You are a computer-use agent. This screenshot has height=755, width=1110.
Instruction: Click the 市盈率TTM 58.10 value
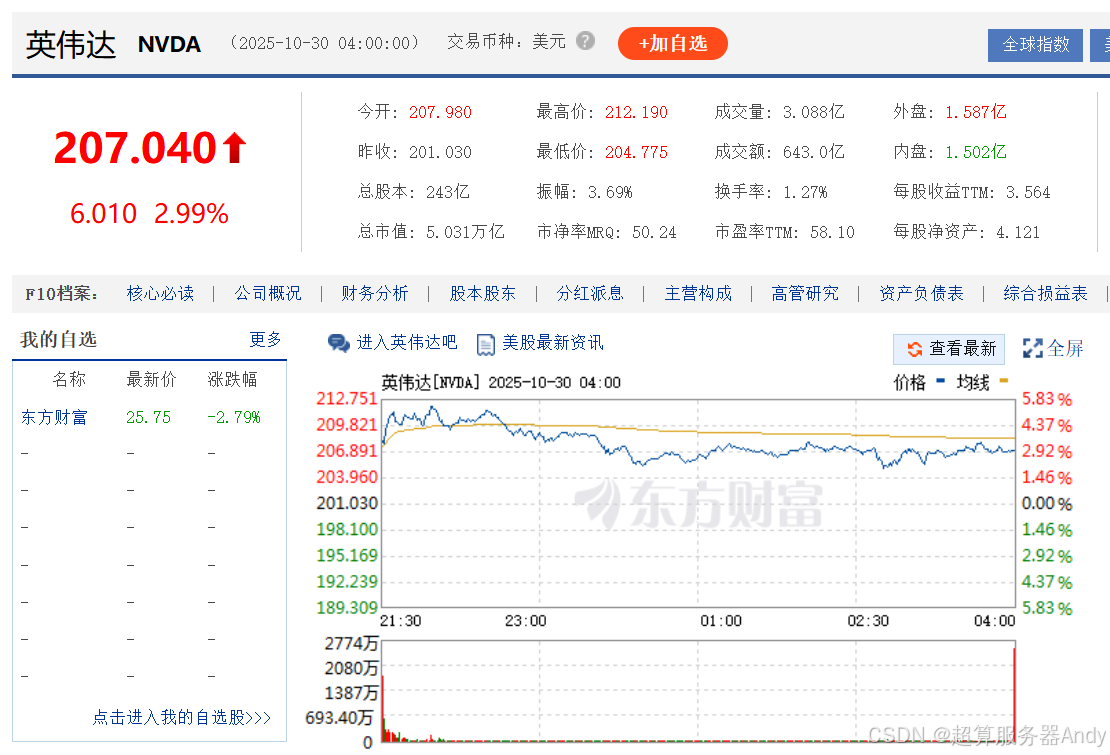point(832,232)
